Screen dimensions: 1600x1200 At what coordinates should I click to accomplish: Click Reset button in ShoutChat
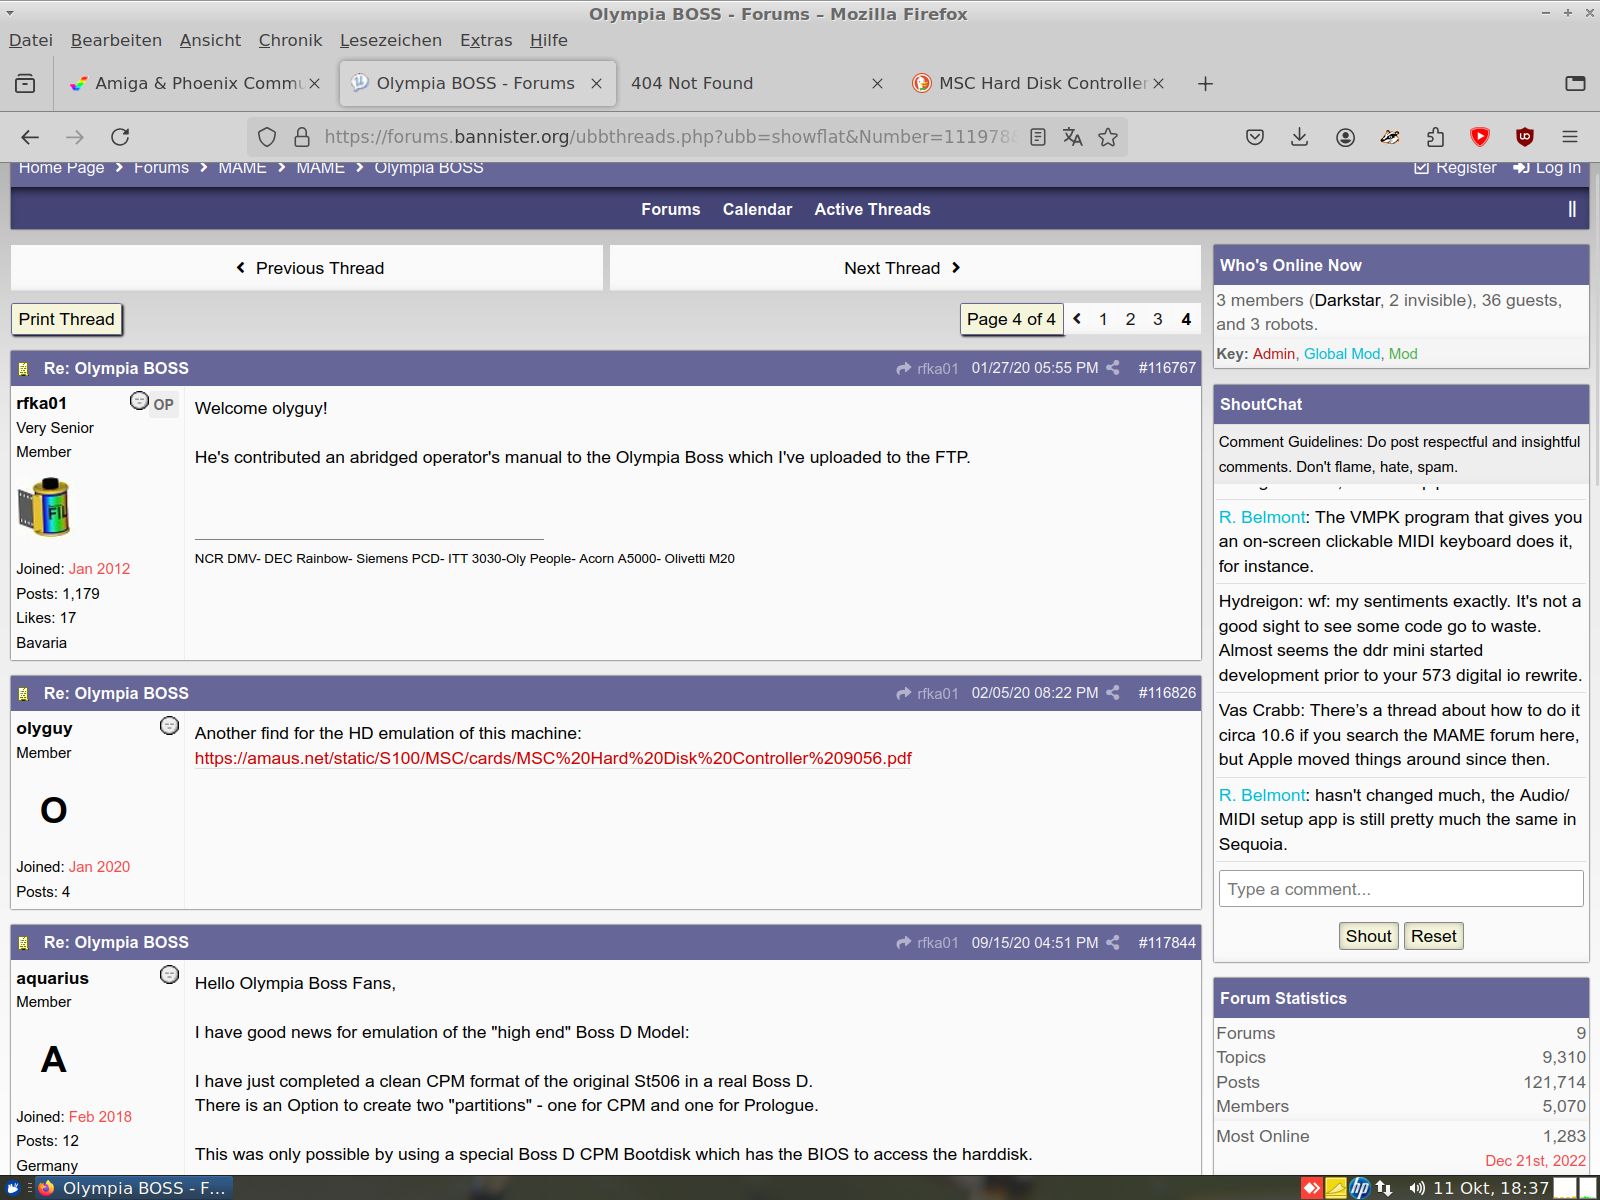(x=1433, y=936)
